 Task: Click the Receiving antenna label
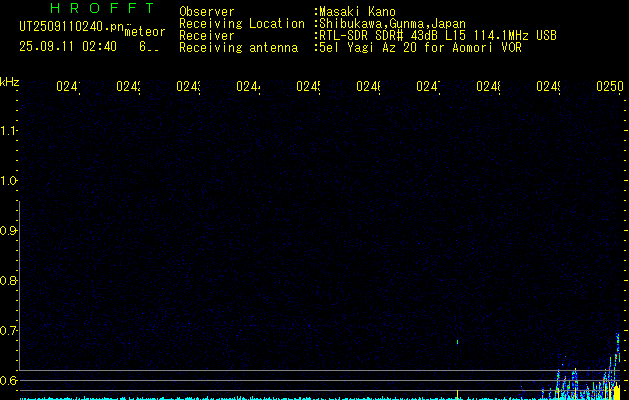click(238, 48)
